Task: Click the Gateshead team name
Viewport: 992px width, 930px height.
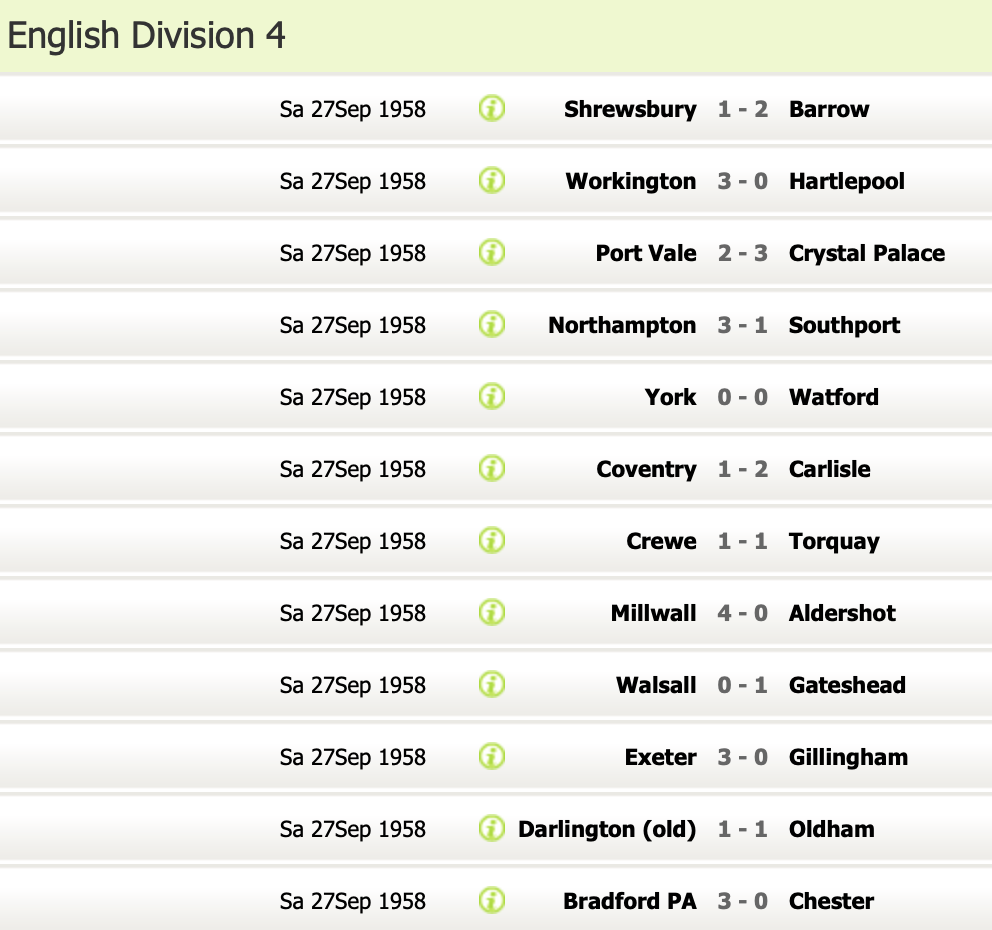Action: [847, 685]
